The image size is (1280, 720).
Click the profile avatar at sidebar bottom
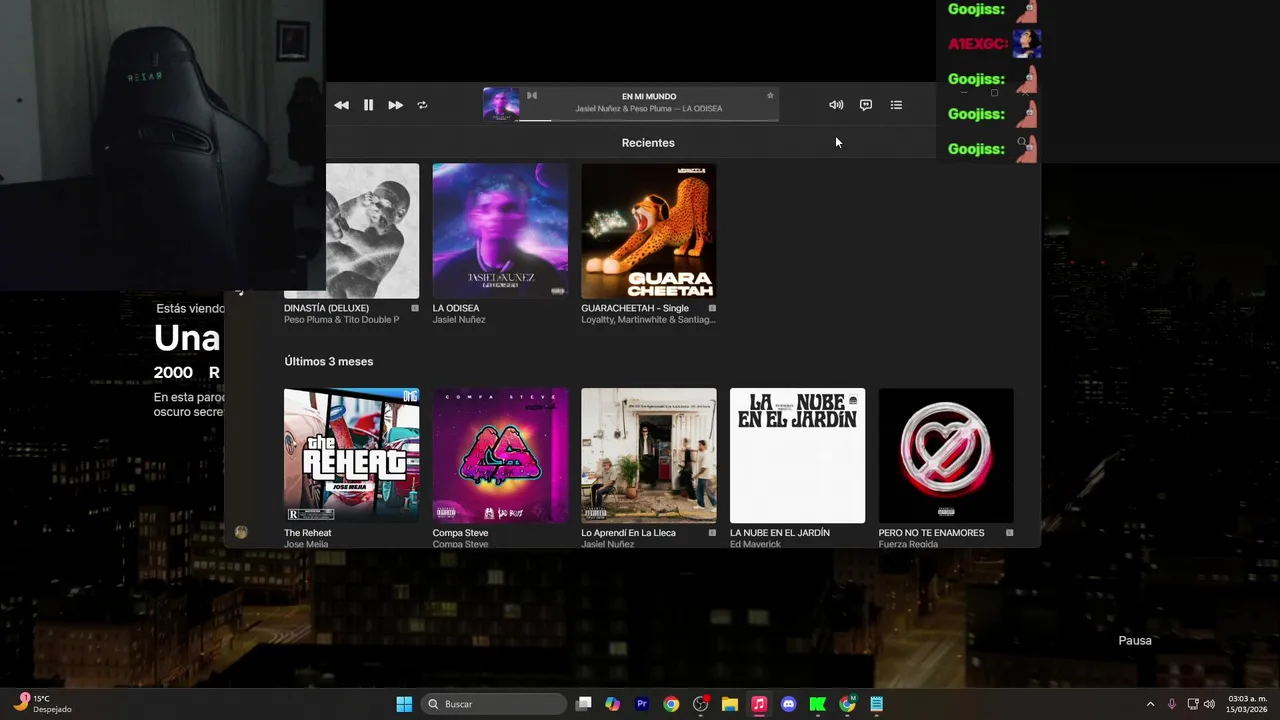[241, 532]
